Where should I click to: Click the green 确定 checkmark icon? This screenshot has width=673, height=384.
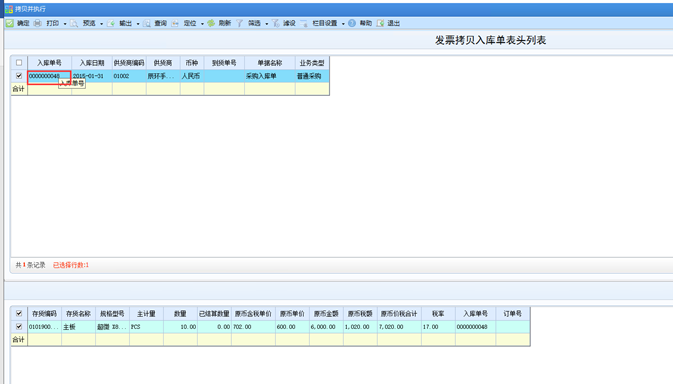pos(9,23)
